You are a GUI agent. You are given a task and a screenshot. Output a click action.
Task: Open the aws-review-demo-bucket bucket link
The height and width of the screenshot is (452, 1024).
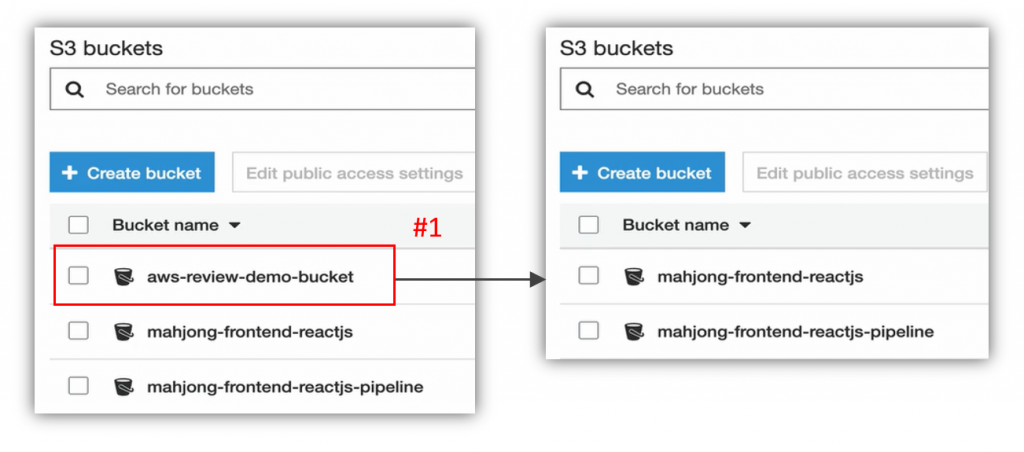[x=250, y=277]
